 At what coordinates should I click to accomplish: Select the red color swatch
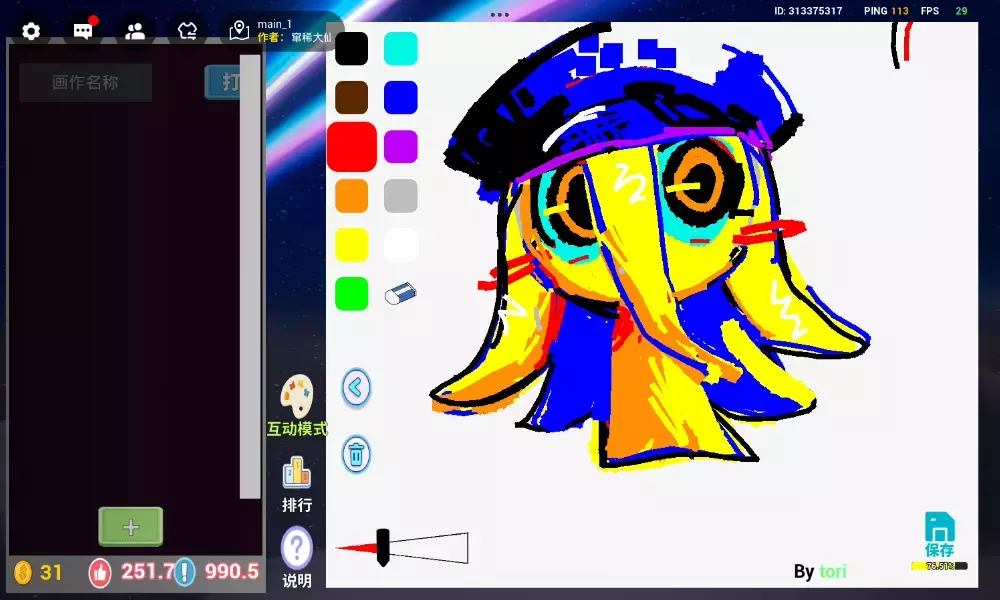click(x=352, y=147)
